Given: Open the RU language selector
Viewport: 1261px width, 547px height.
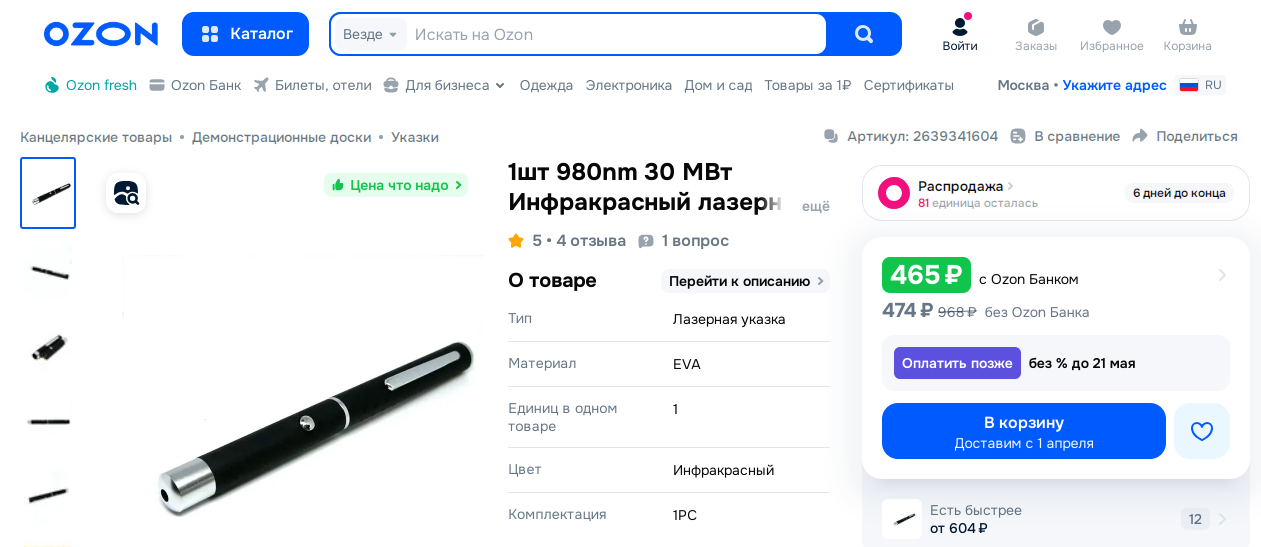Looking at the screenshot, I should click(1201, 85).
